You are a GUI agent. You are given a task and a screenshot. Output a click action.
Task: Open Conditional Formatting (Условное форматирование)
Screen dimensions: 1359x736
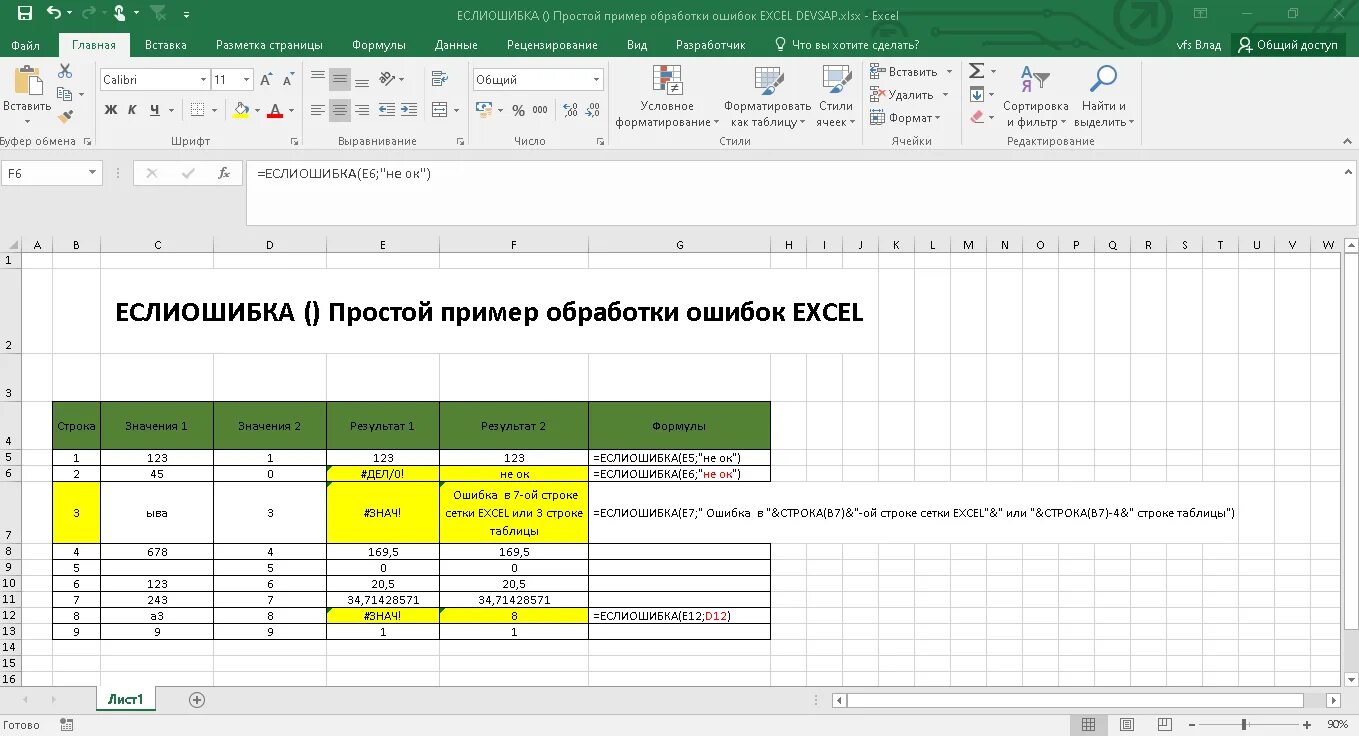pos(667,98)
